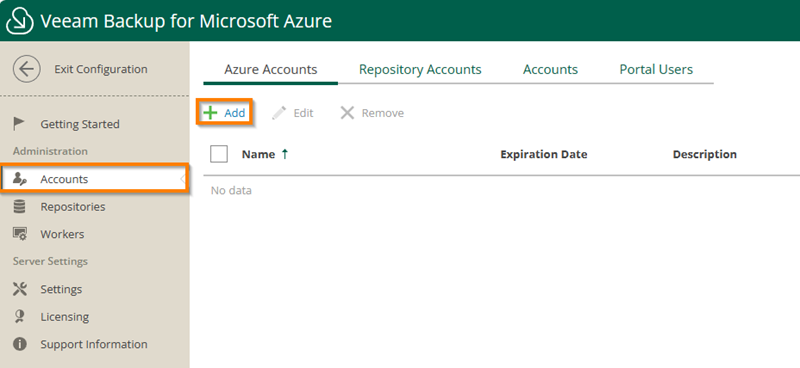Click the Edit toolbar button
Viewport: 800px width, 368px height.
click(292, 113)
